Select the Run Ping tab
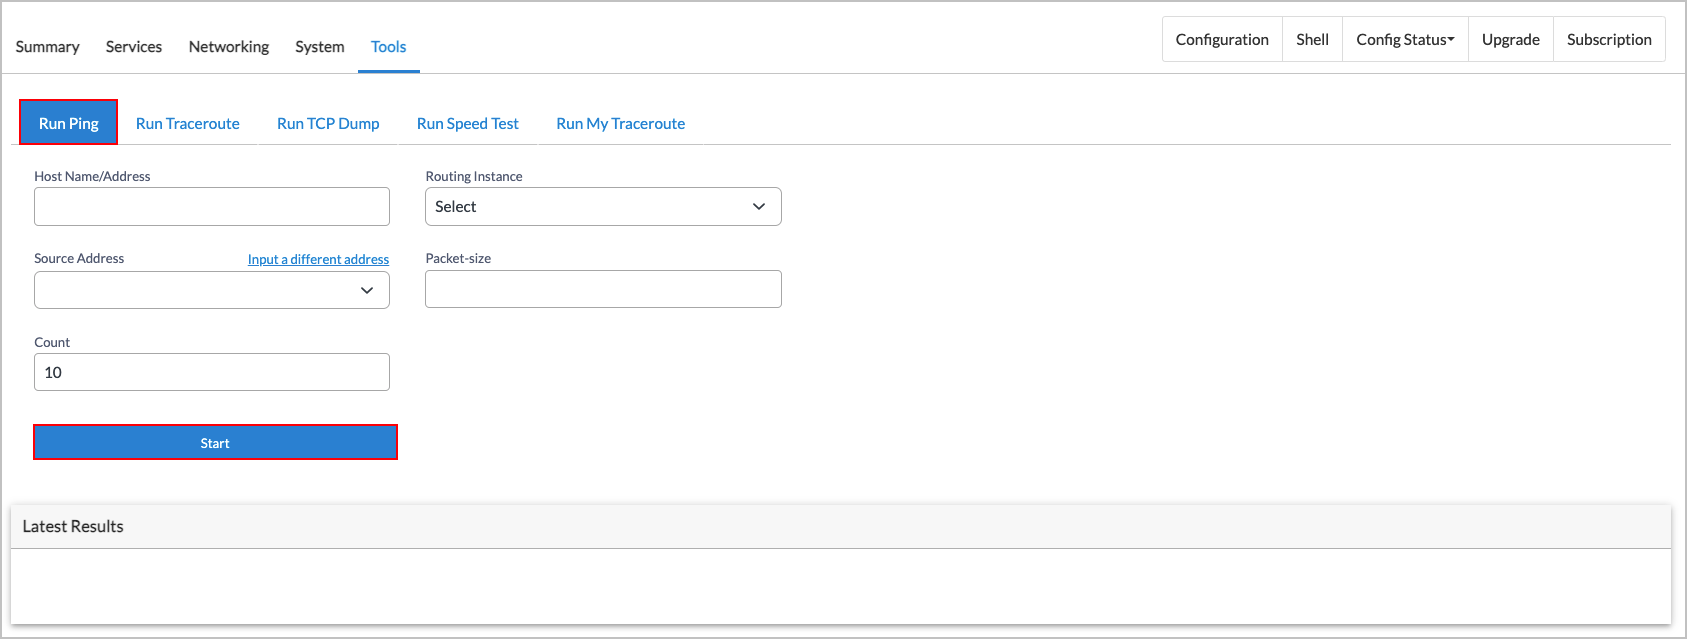 tap(69, 123)
